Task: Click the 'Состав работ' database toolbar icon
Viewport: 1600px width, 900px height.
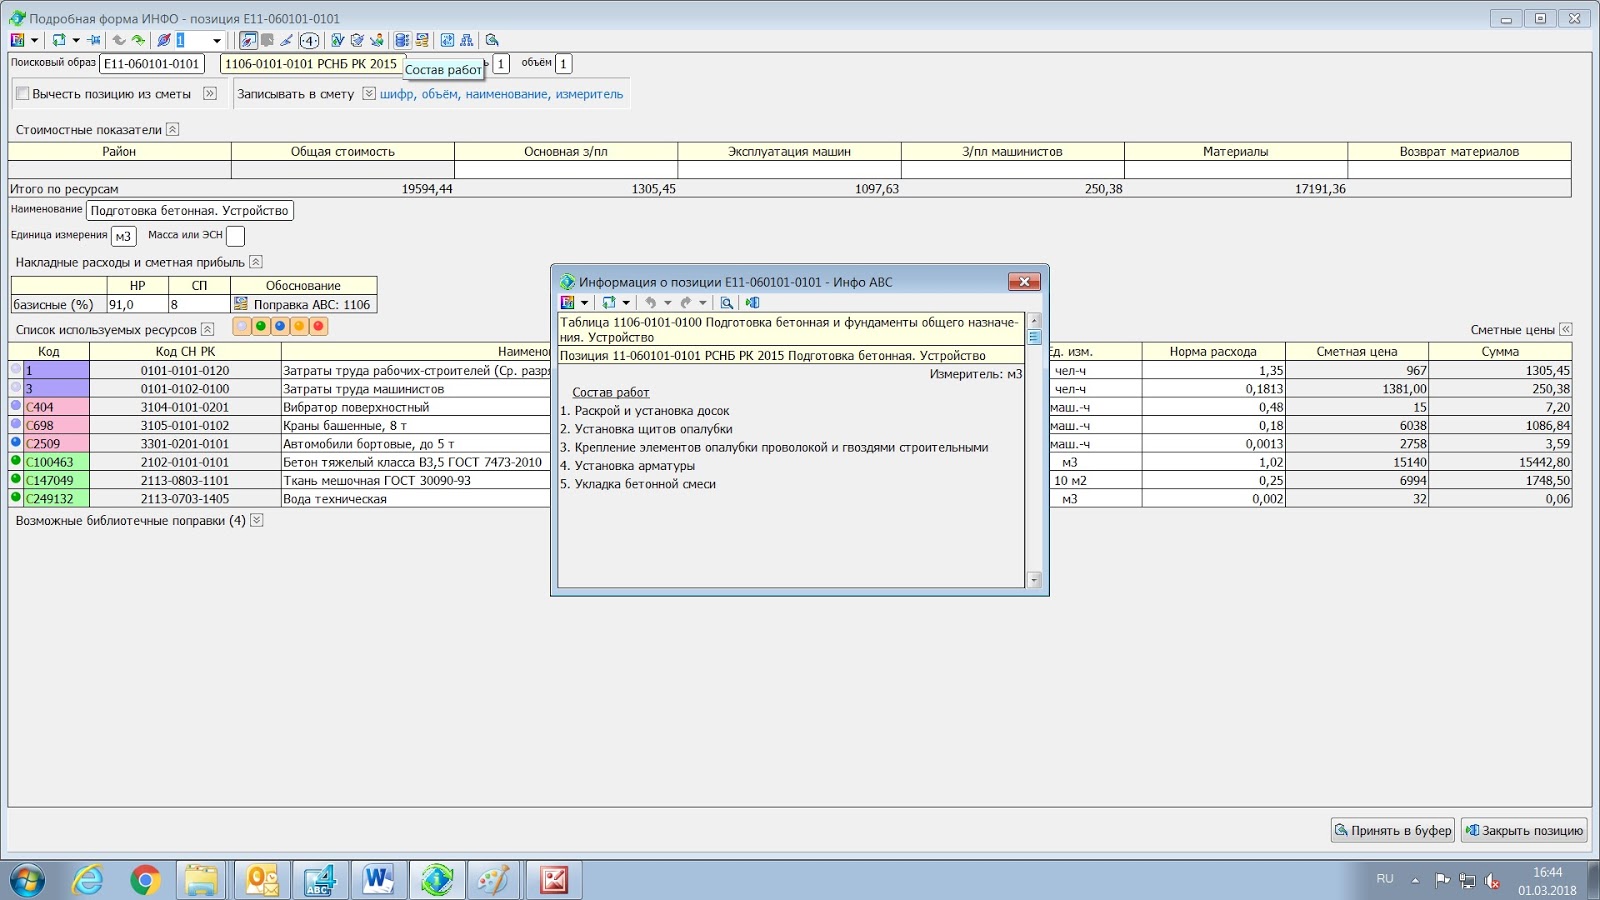Action: tap(402, 40)
